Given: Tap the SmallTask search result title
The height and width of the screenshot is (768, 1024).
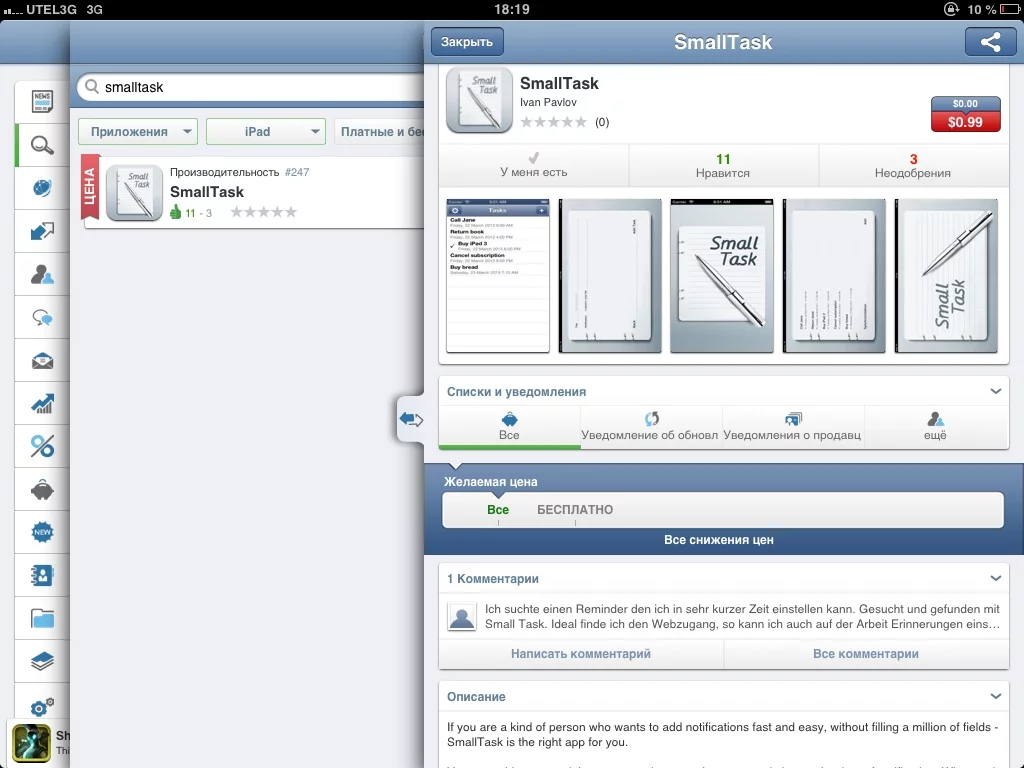Looking at the screenshot, I should 206,192.
